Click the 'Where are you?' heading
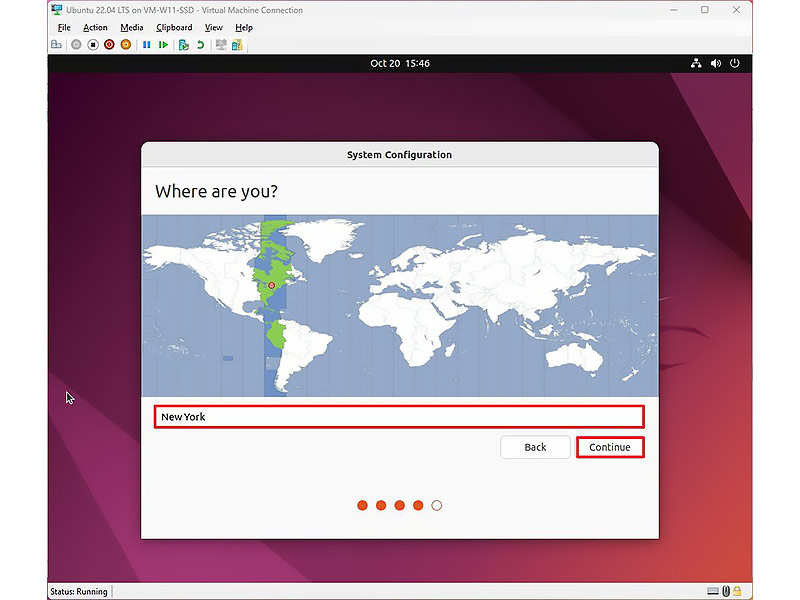This screenshot has height=600, width=800. click(x=216, y=191)
